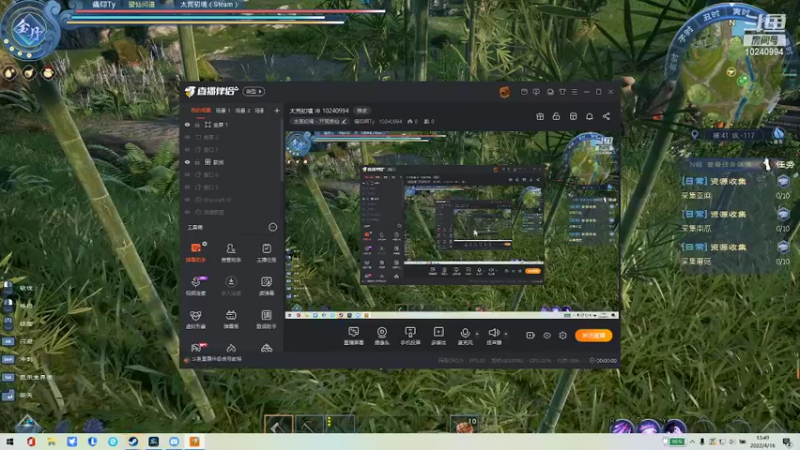The width and height of the screenshot is (800, 450).
Task: Open the streamer tasks tool icon
Action: pos(266,252)
